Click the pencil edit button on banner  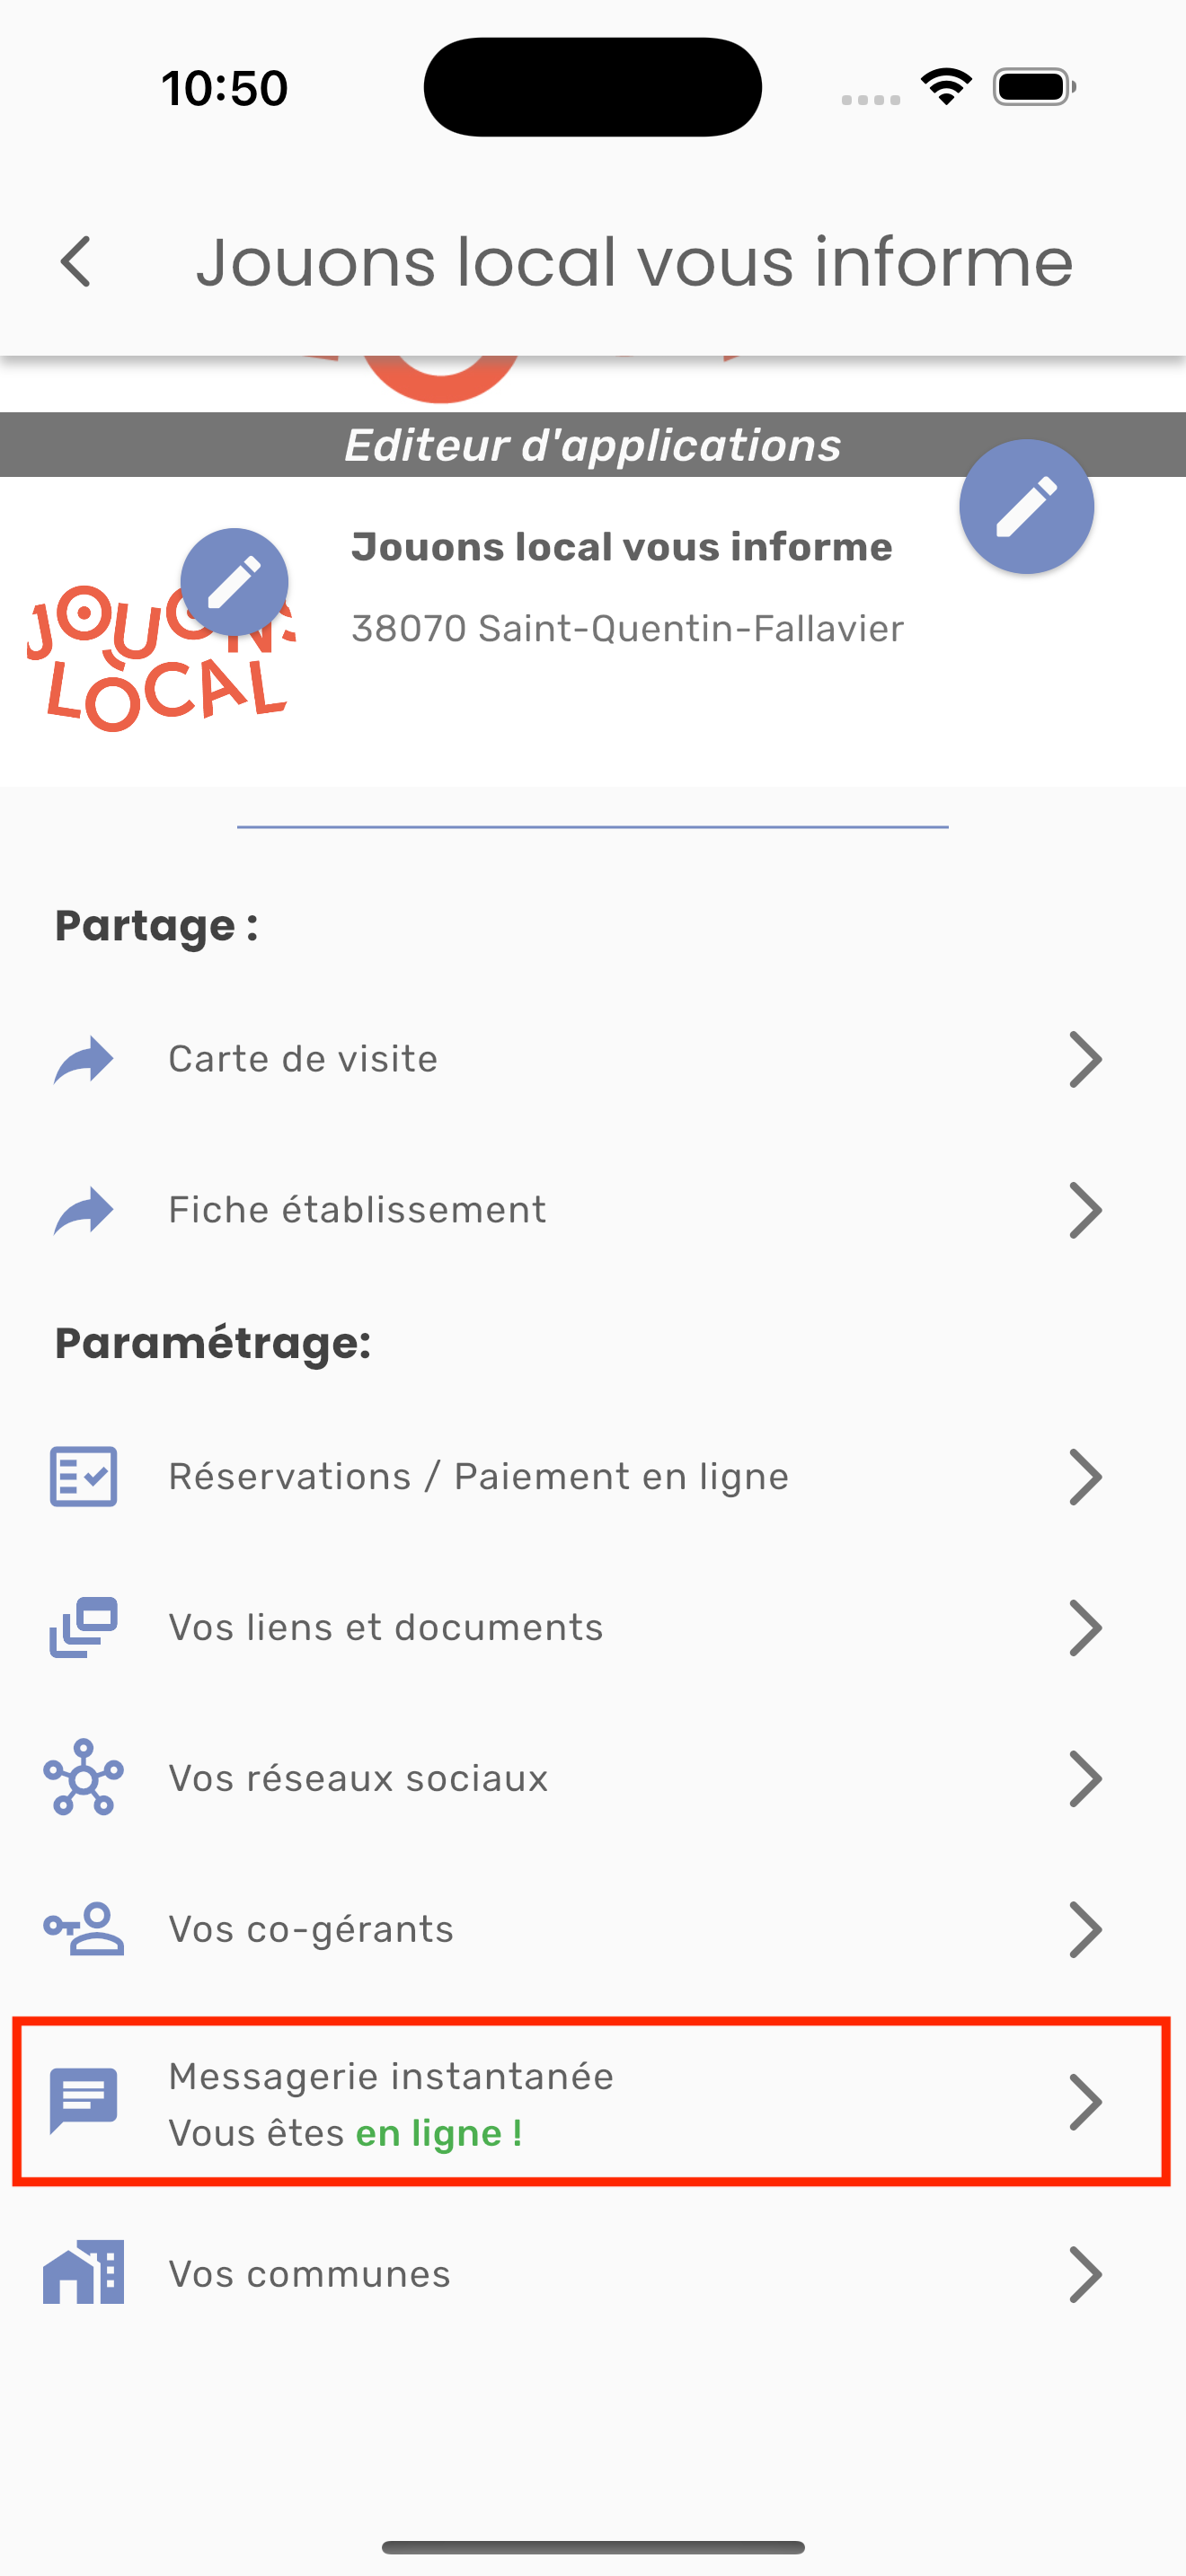[x=1026, y=506]
